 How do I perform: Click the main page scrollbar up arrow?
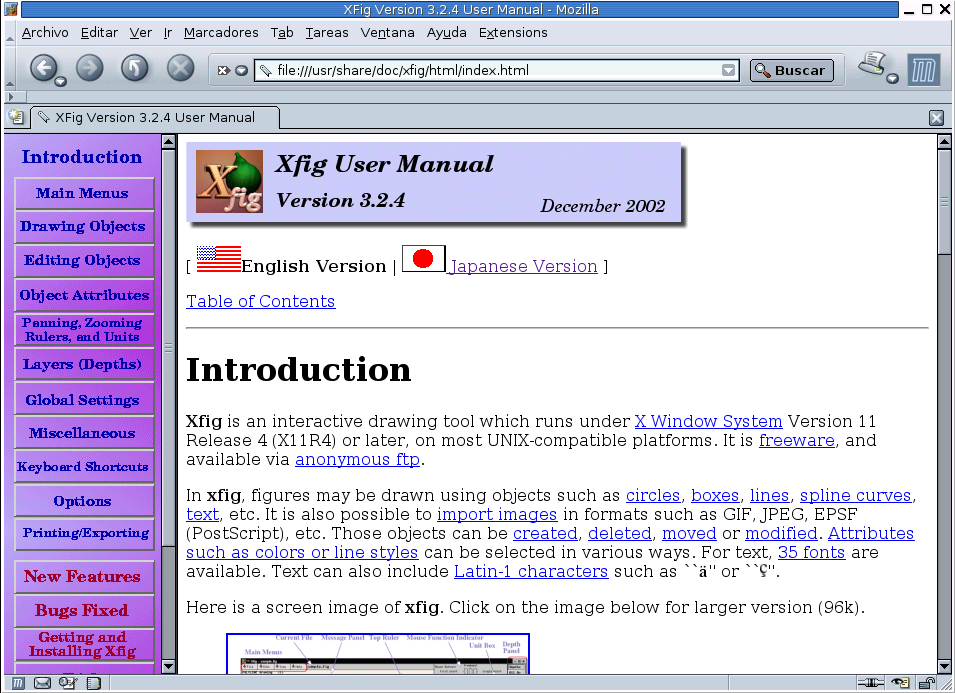coord(944,142)
